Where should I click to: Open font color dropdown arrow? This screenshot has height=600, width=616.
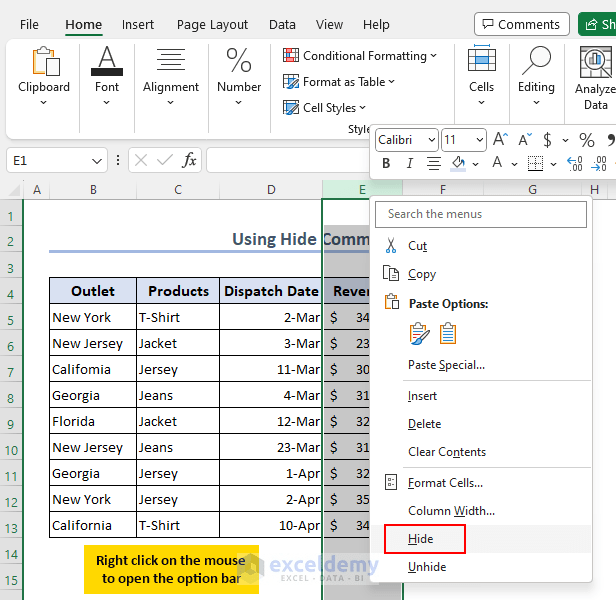[514, 164]
